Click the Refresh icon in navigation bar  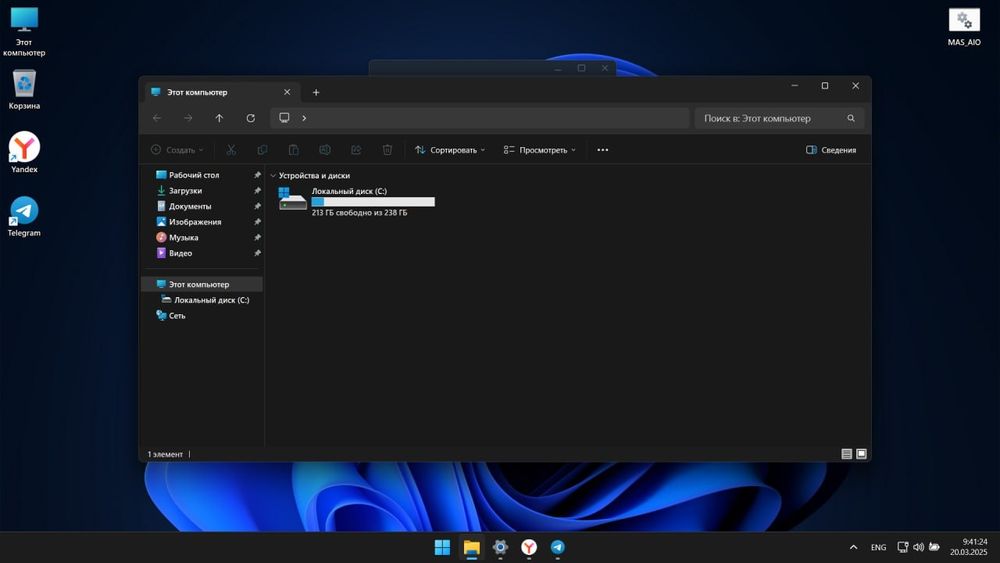[250, 118]
